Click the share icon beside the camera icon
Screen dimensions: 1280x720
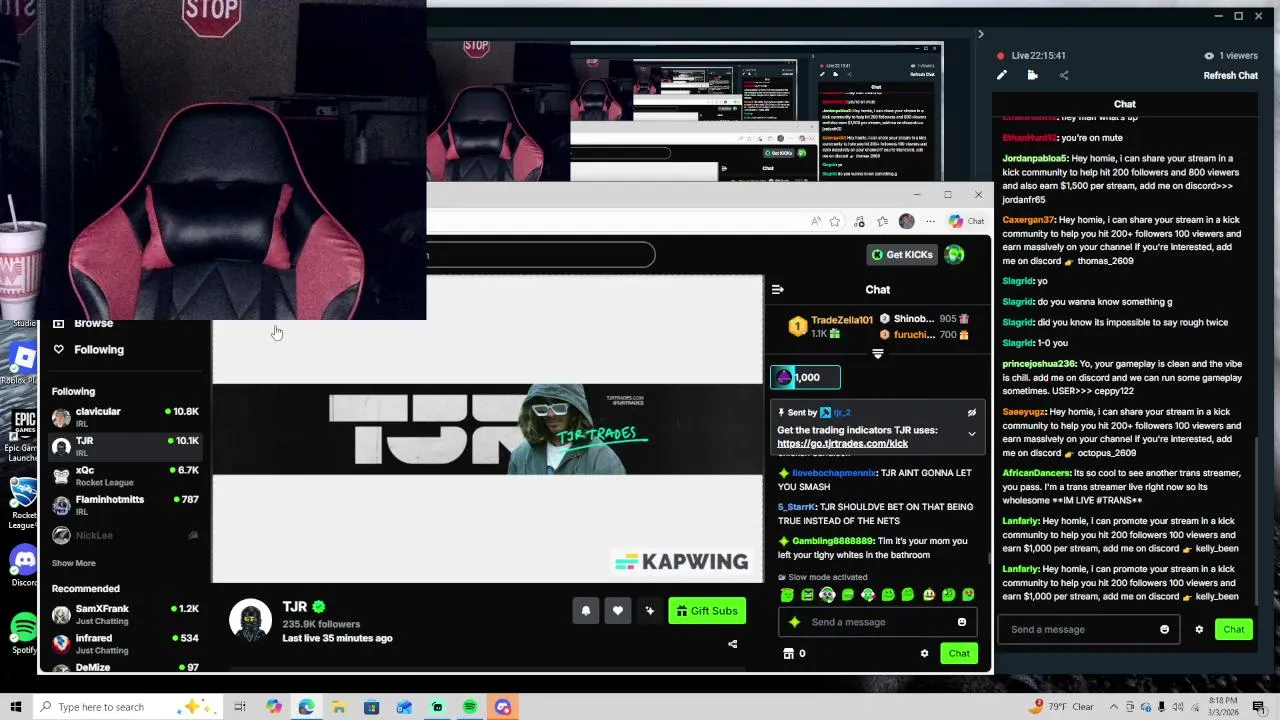tap(1064, 75)
